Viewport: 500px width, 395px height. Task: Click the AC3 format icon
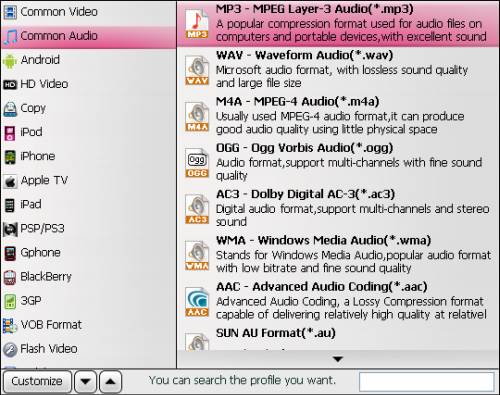click(197, 209)
